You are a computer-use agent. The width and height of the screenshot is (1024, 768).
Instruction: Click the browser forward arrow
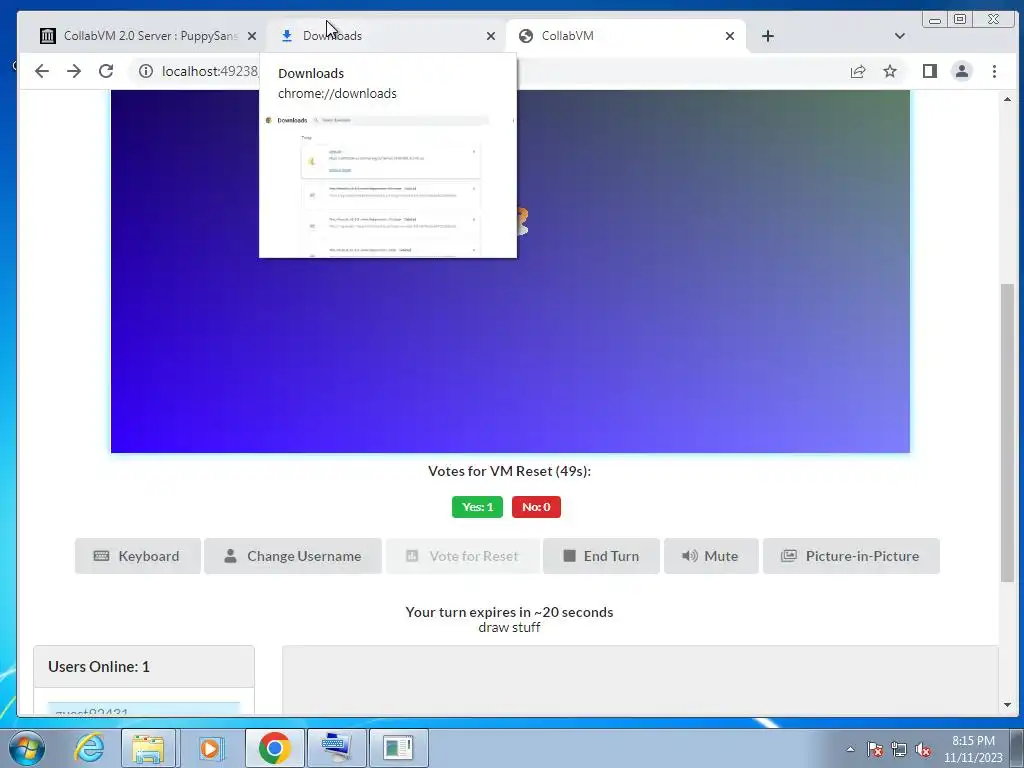74,71
